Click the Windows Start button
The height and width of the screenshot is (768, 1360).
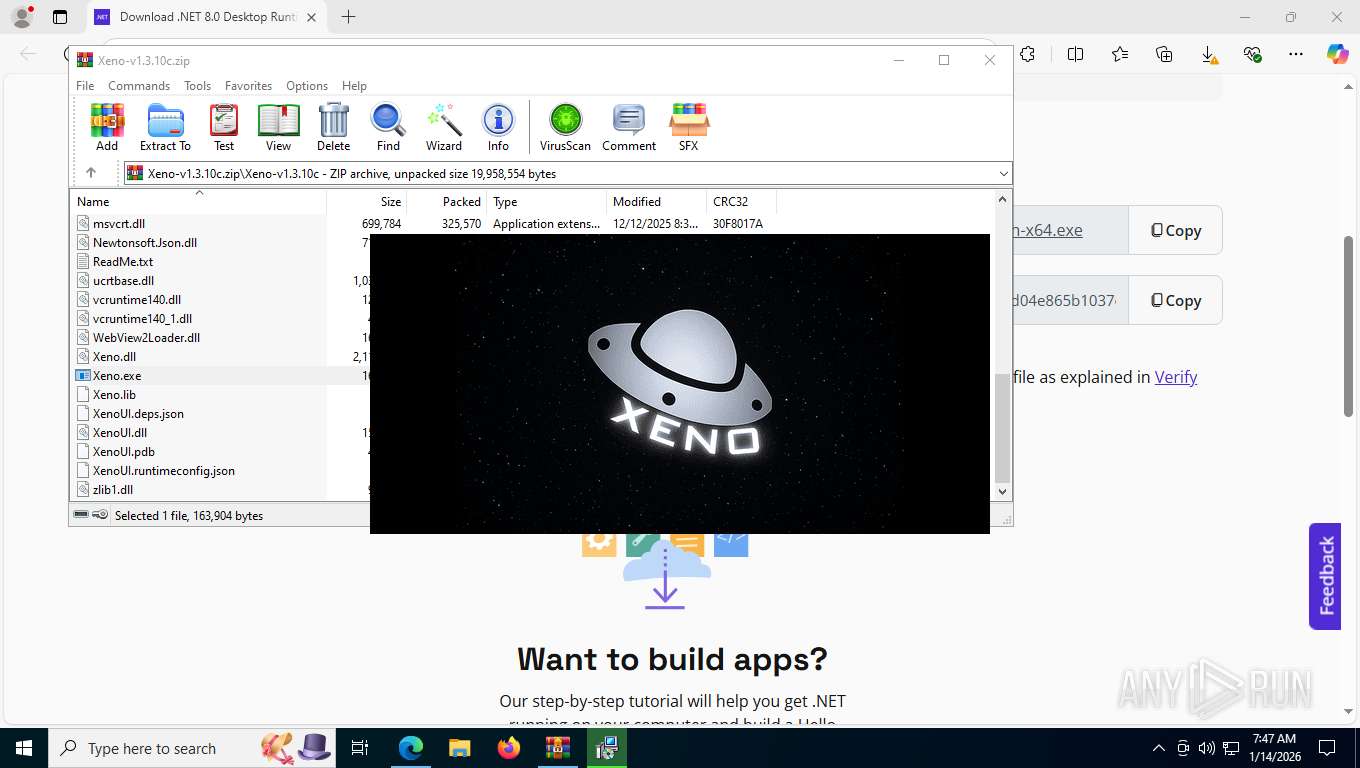point(24,748)
